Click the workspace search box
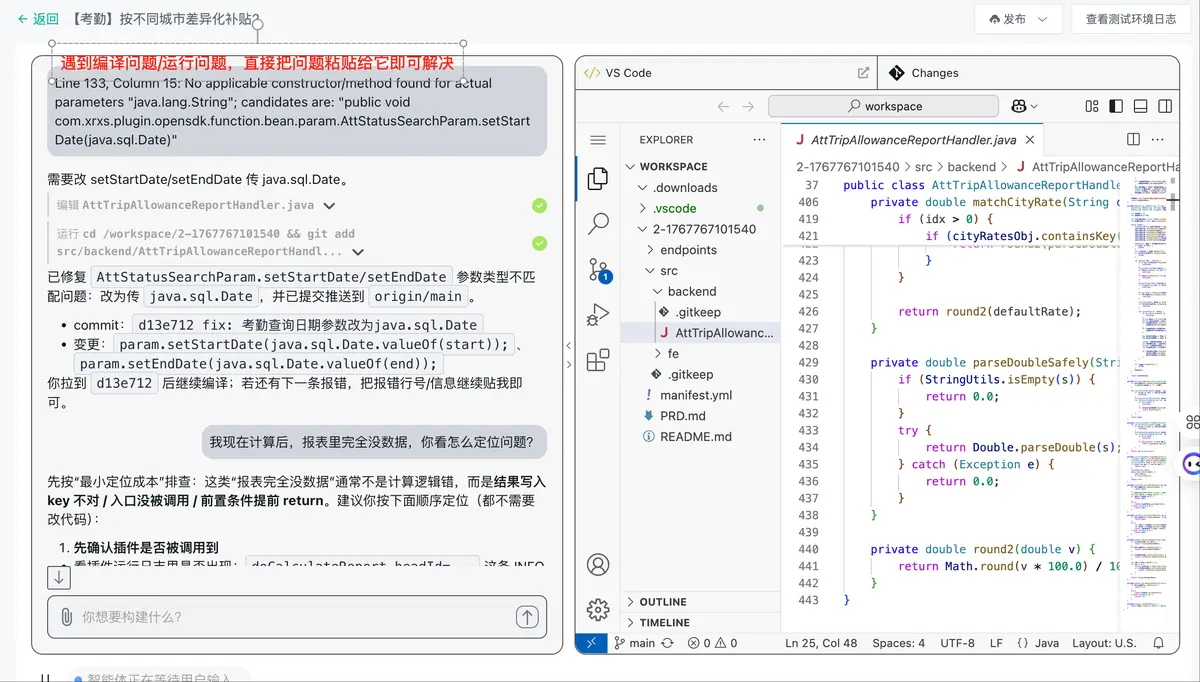1200x682 pixels. [883, 106]
